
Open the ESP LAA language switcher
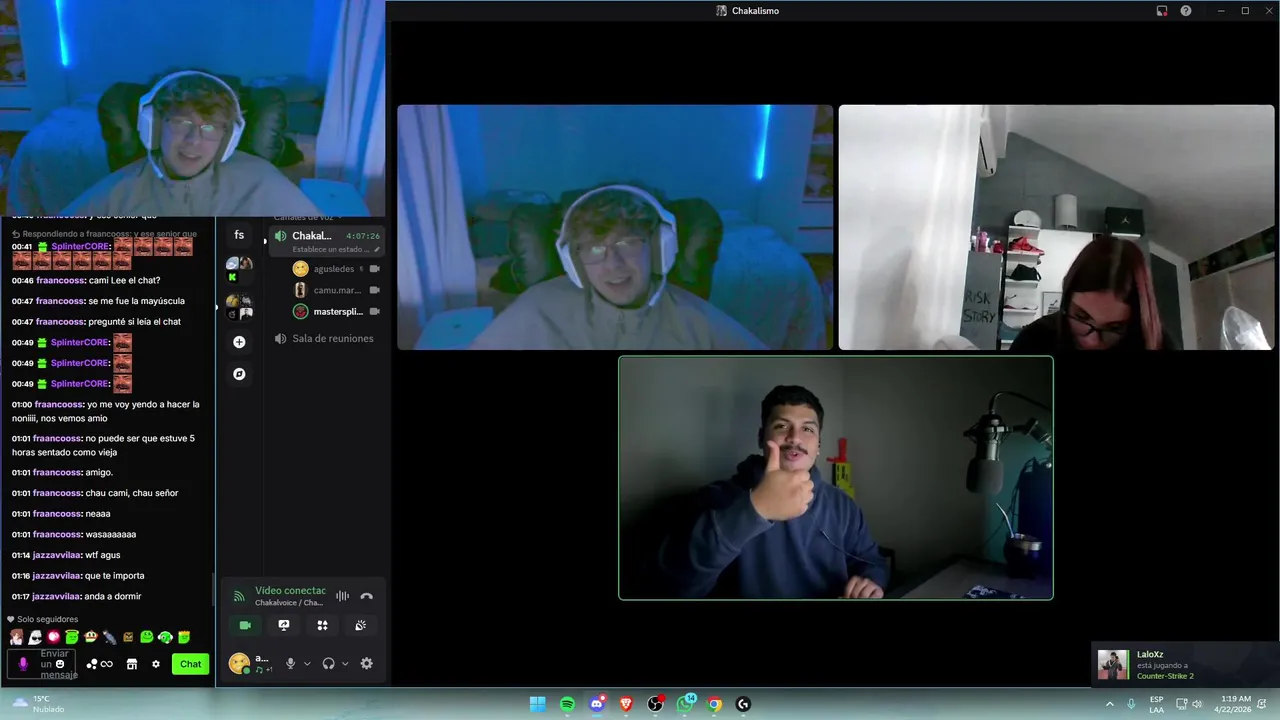click(1156, 704)
